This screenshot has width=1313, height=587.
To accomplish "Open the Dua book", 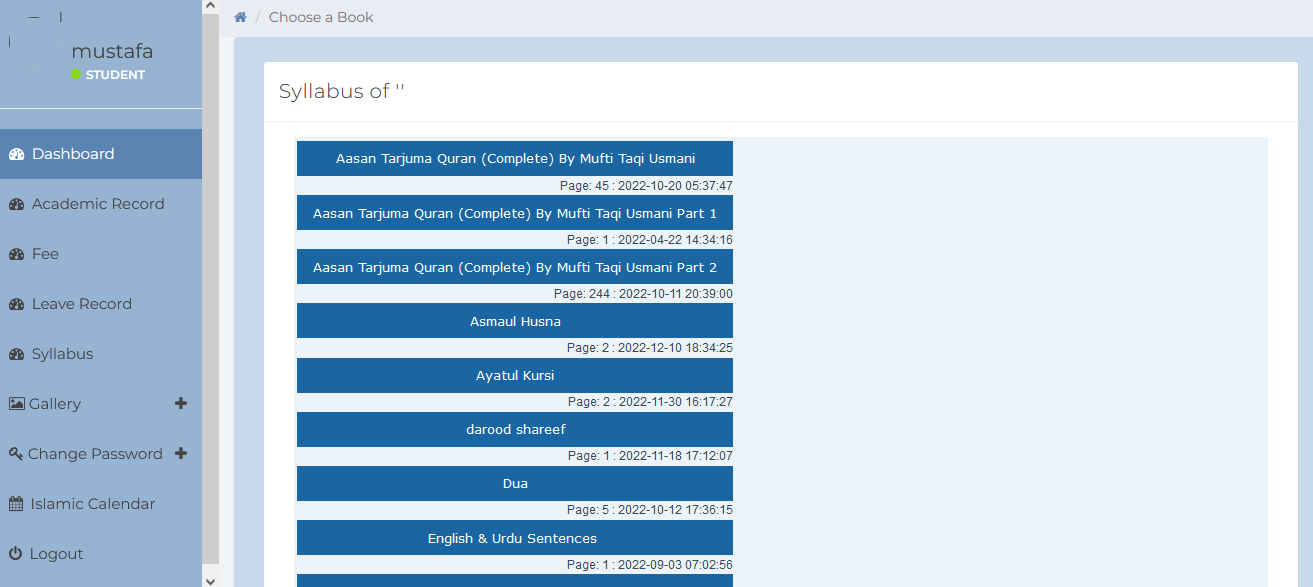I will click(515, 483).
